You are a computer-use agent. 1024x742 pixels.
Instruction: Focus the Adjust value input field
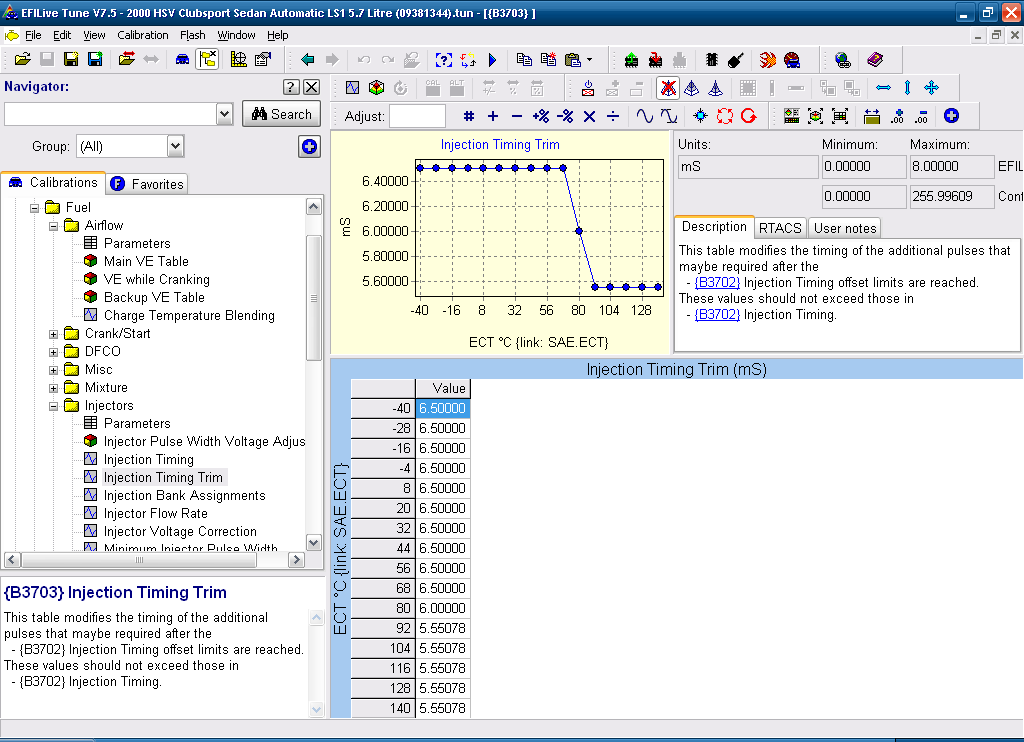pos(417,116)
